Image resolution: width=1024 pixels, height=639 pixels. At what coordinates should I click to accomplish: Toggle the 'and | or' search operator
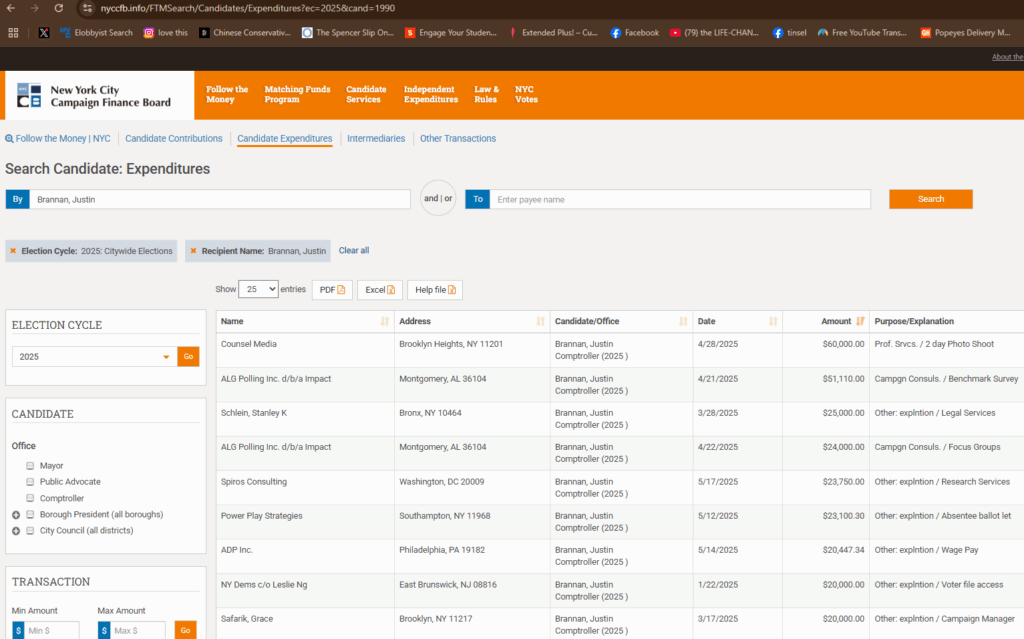tap(438, 199)
